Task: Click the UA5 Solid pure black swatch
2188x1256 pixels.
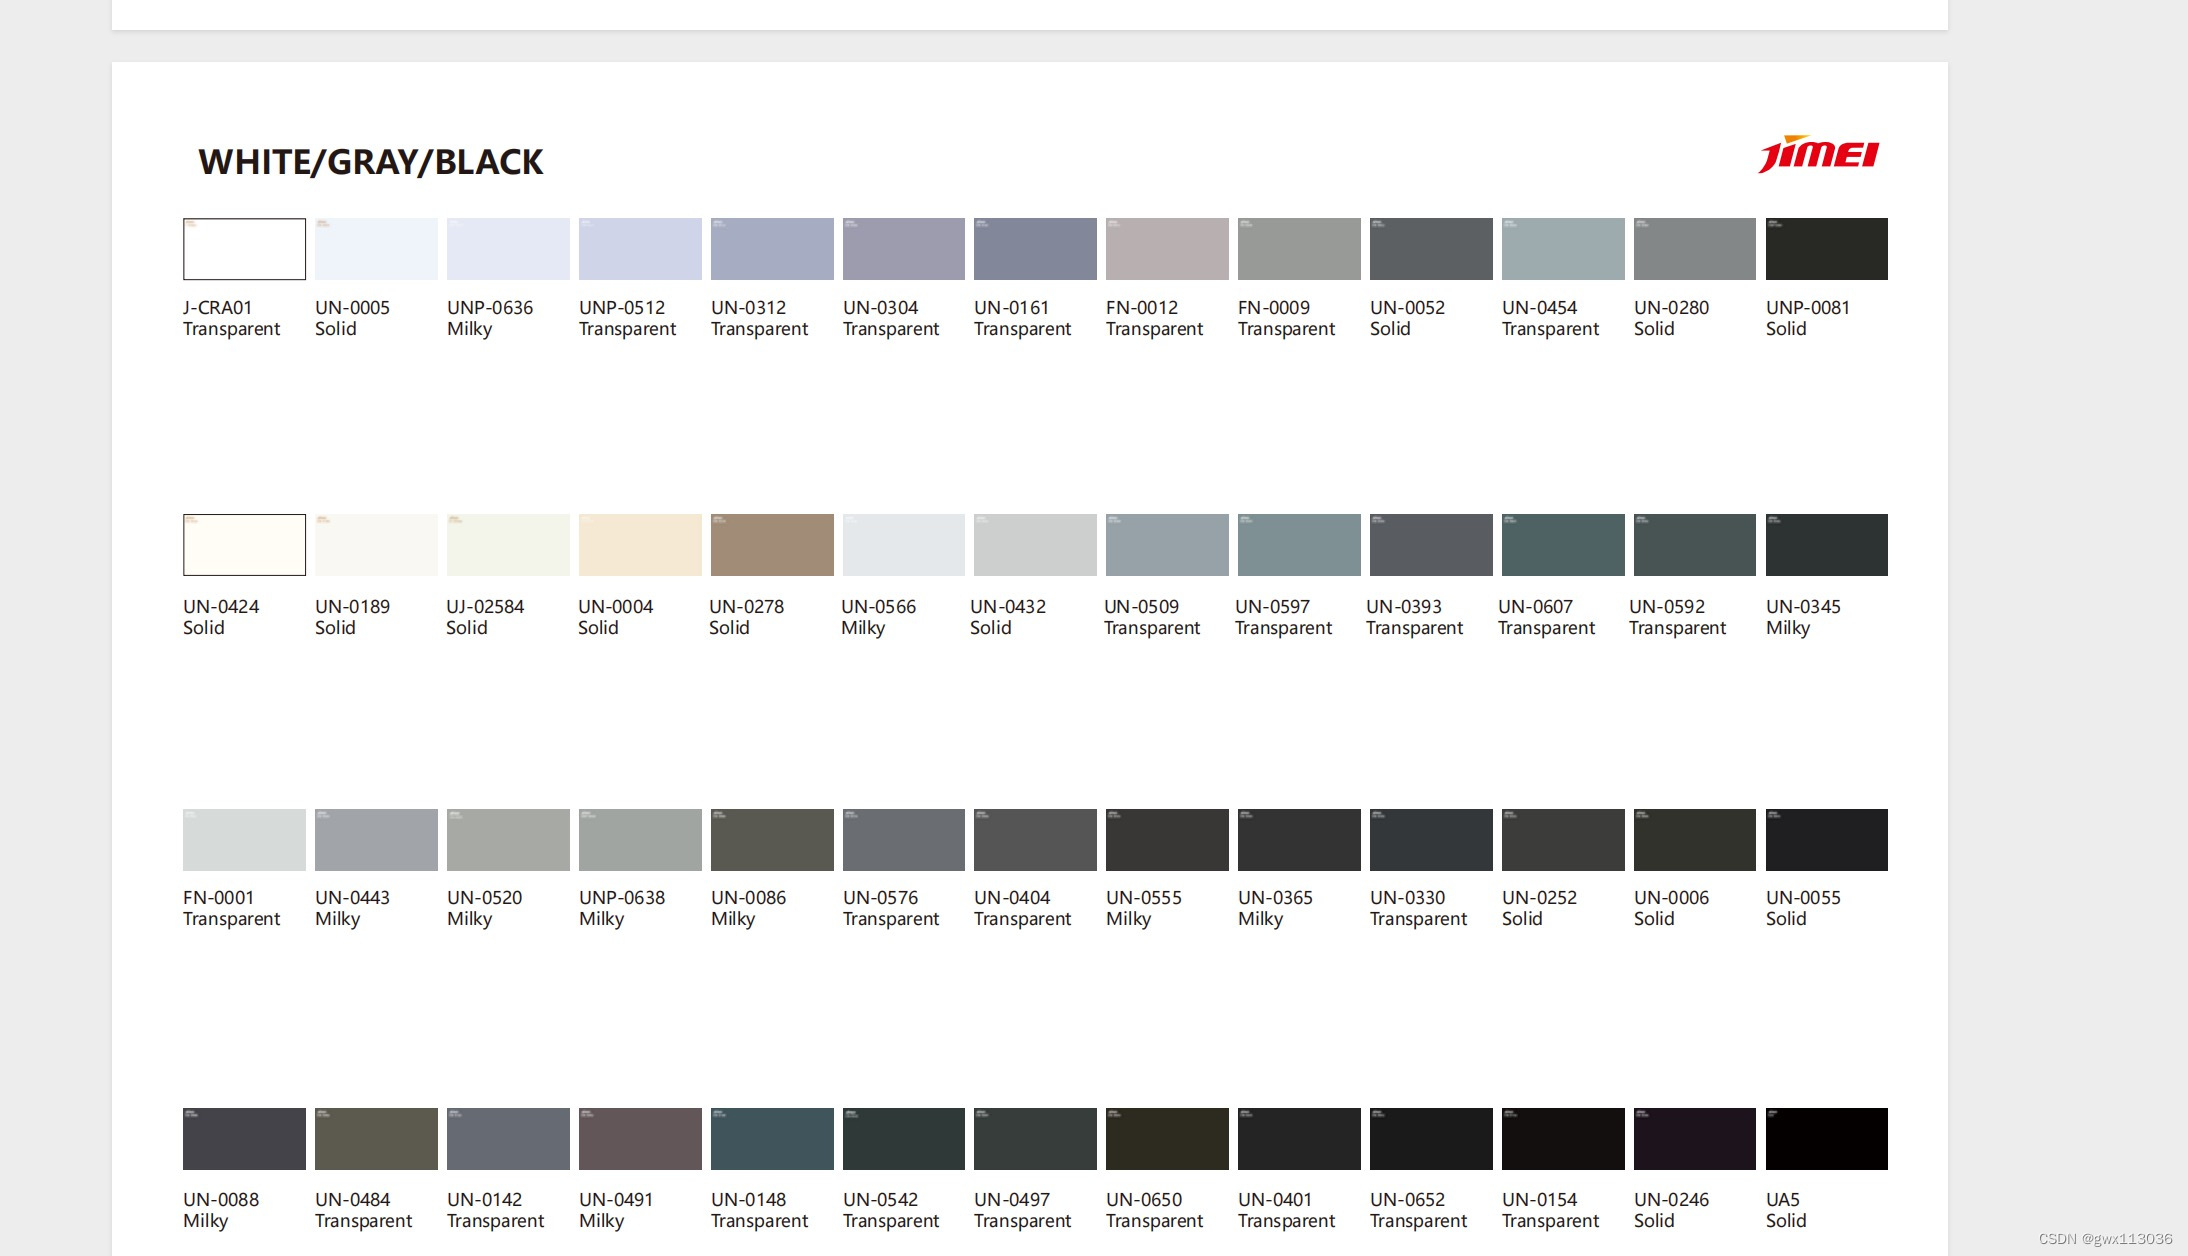Action: click(x=1826, y=1139)
